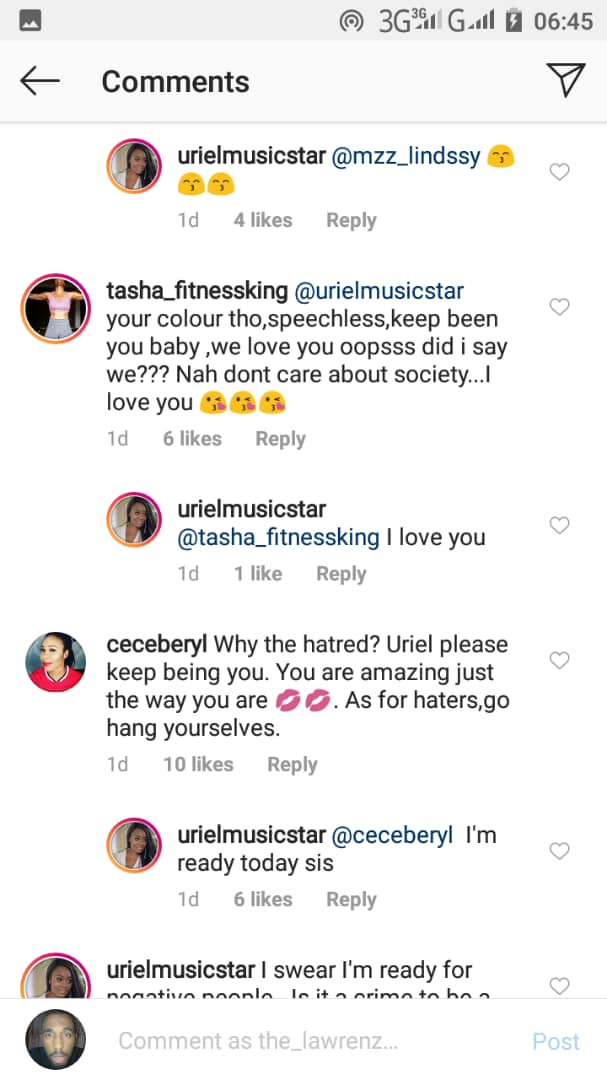Reply to tasha_fitnessking's comment
The height and width of the screenshot is (1080, 607).
tap(280, 438)
